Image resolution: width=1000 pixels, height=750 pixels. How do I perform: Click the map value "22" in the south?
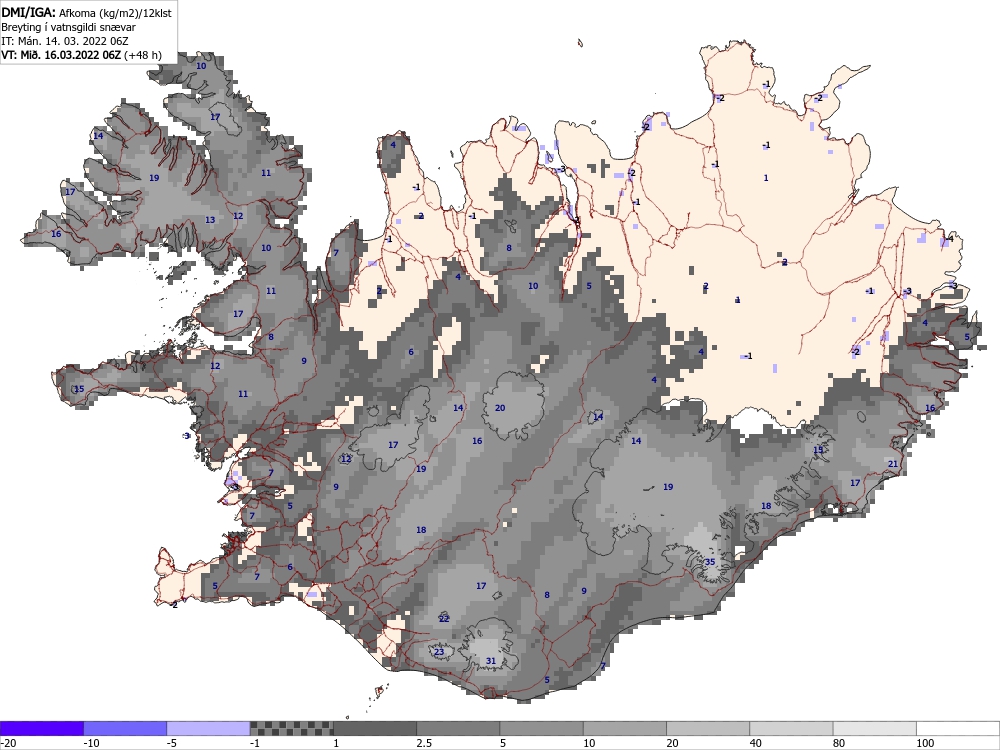444,619
